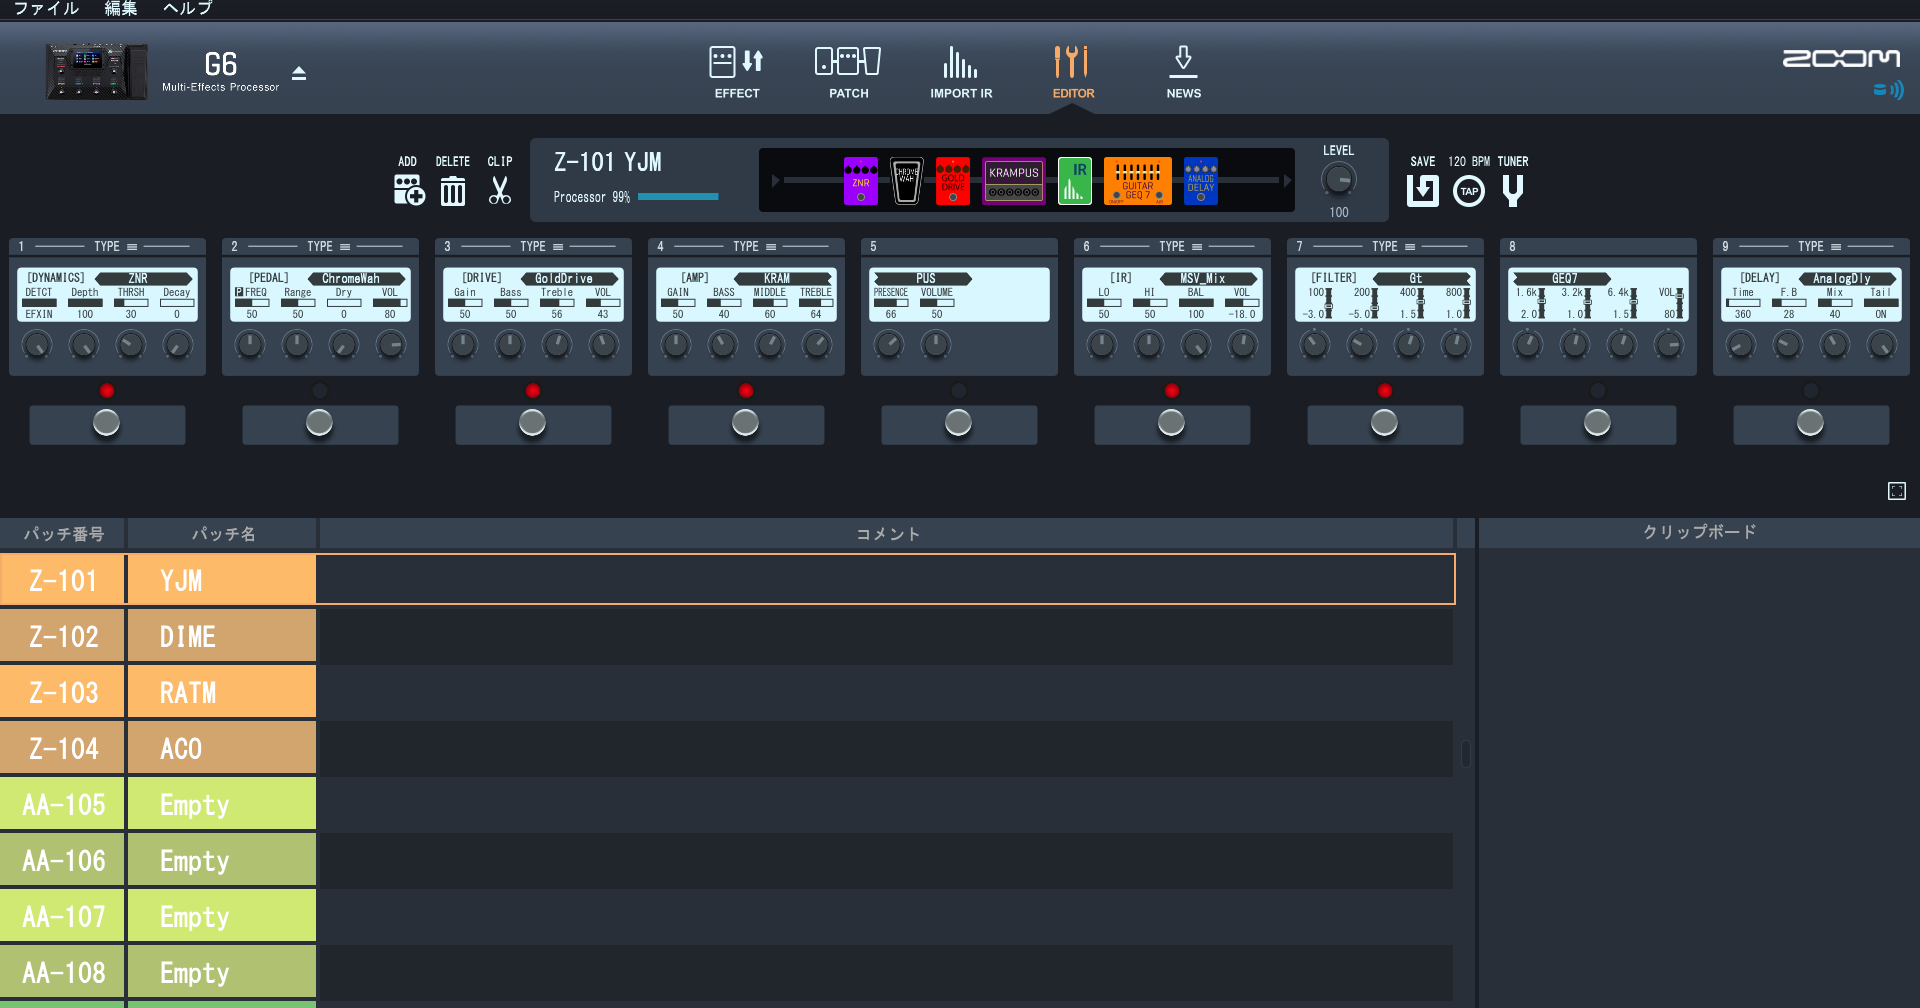Sort by パッチ名 column header
This screenshot has height=1008, width=1920.
pyautogui.click(x=223, y=534)
